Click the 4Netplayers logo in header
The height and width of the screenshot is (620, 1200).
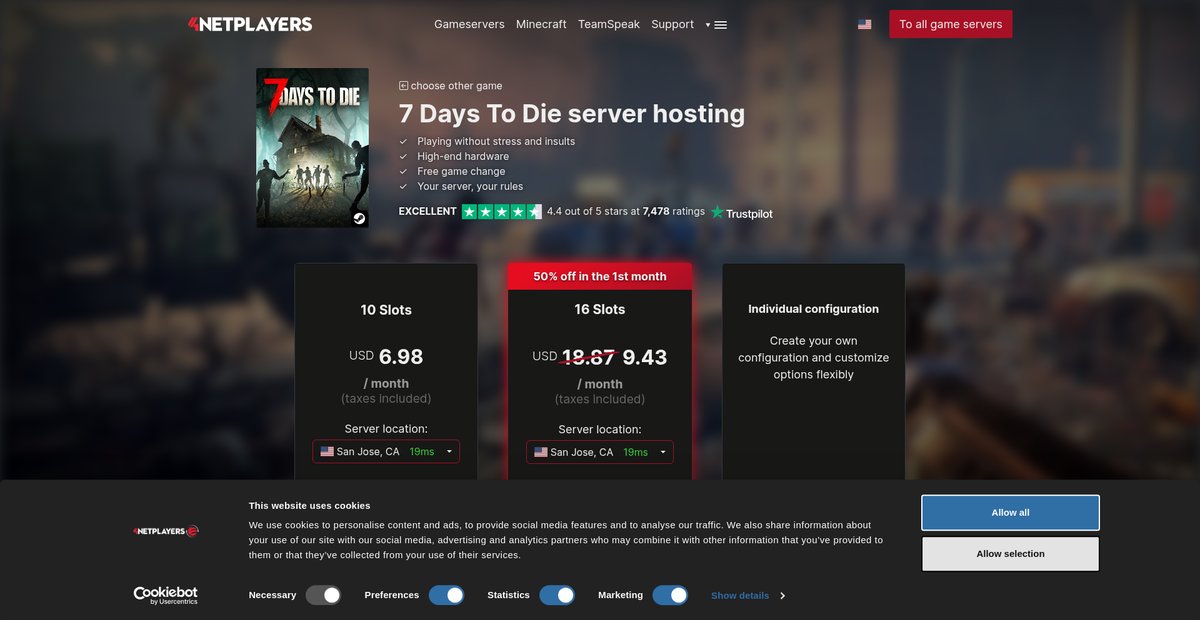[x=250, y=24]
